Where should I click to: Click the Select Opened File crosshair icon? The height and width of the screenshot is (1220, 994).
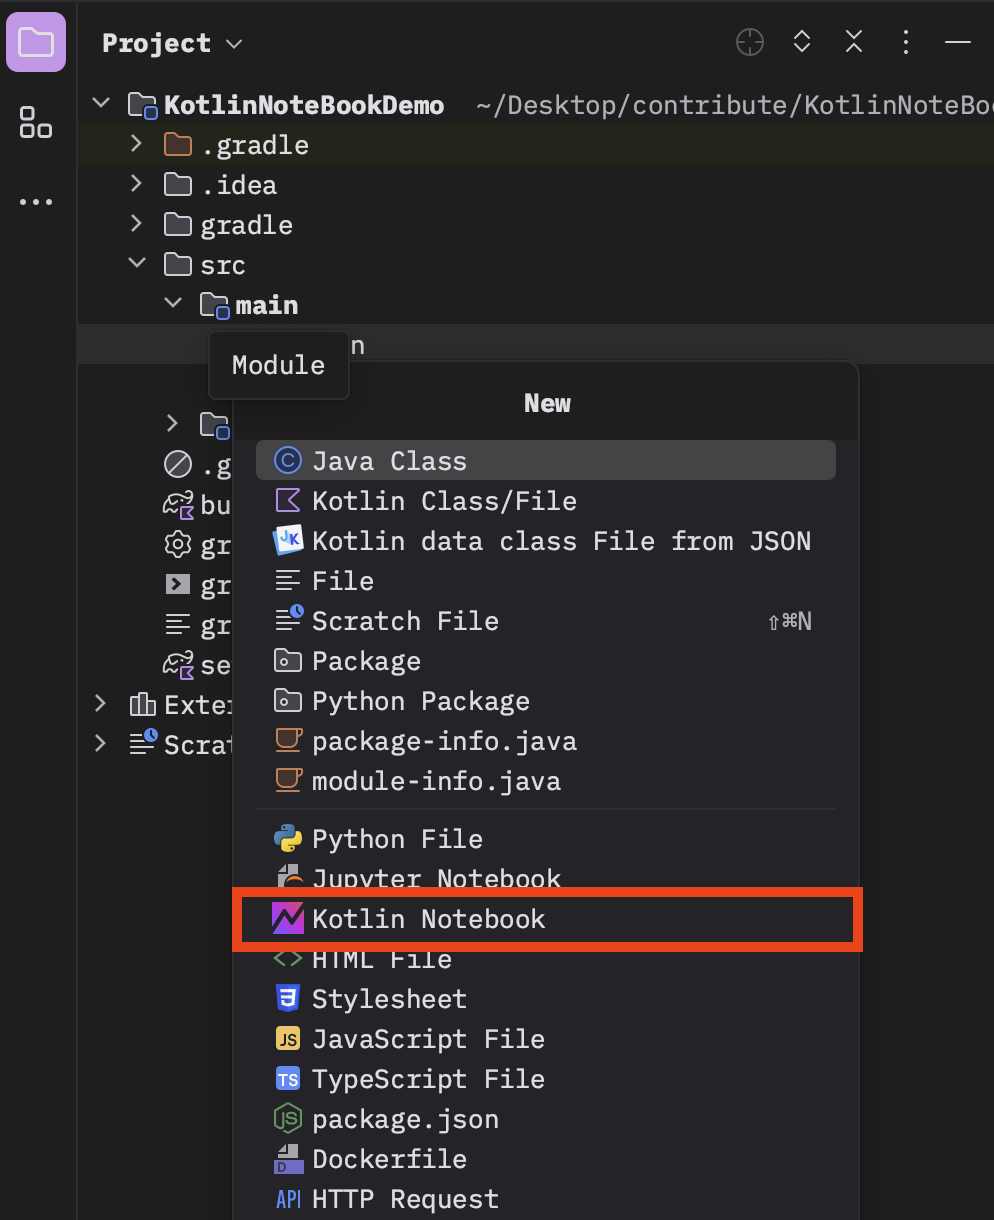tap(750, 42)
